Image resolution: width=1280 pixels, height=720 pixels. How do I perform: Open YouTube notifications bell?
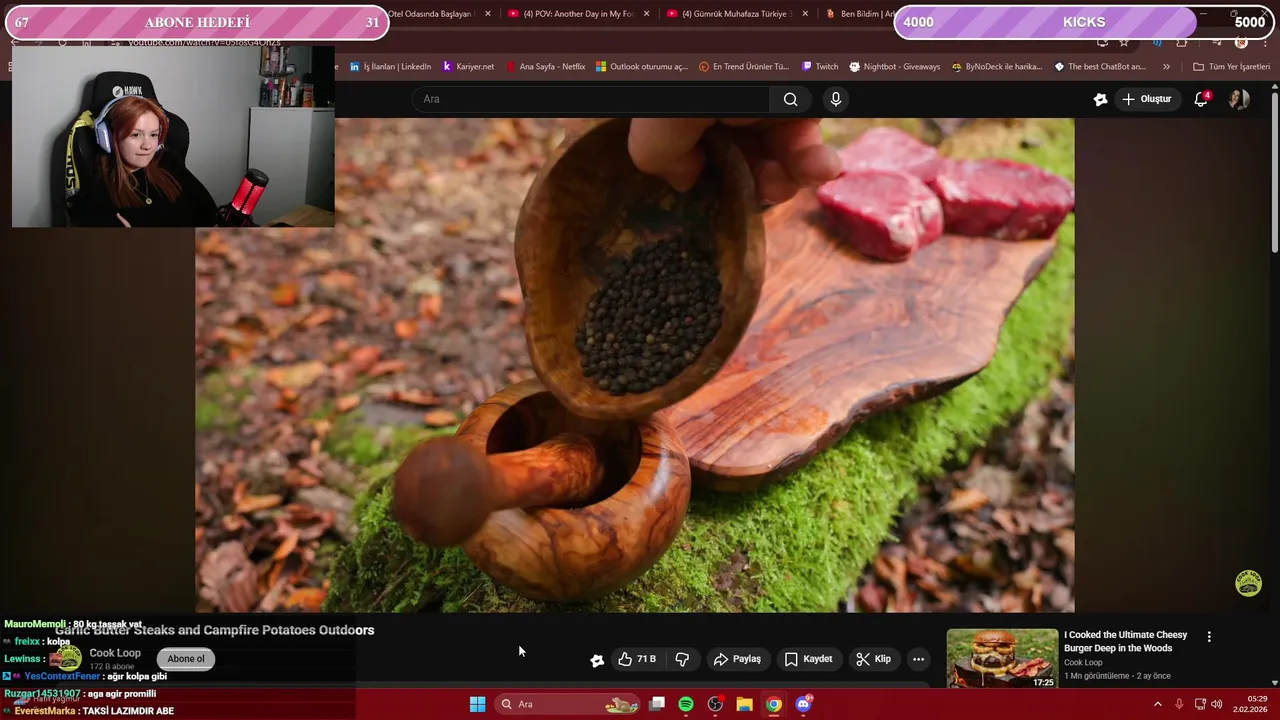coord(1202,99)
